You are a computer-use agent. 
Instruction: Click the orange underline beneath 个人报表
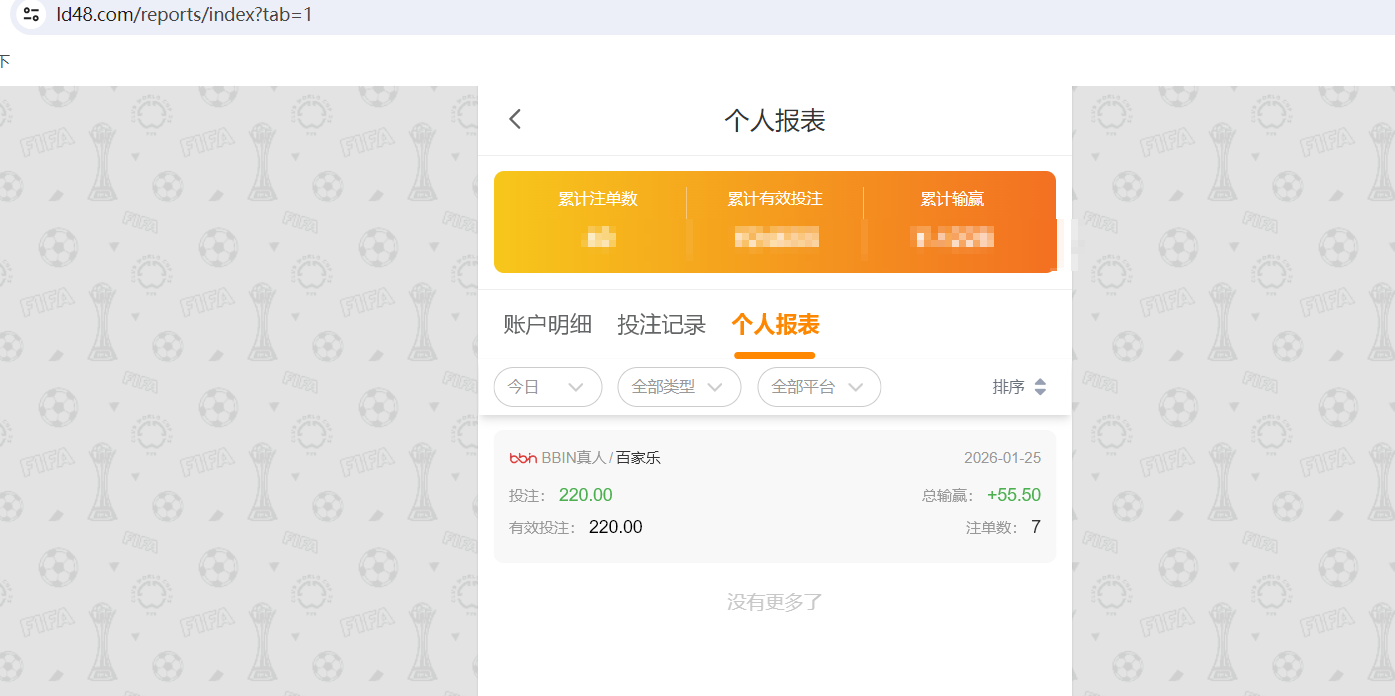coord(774,354)
